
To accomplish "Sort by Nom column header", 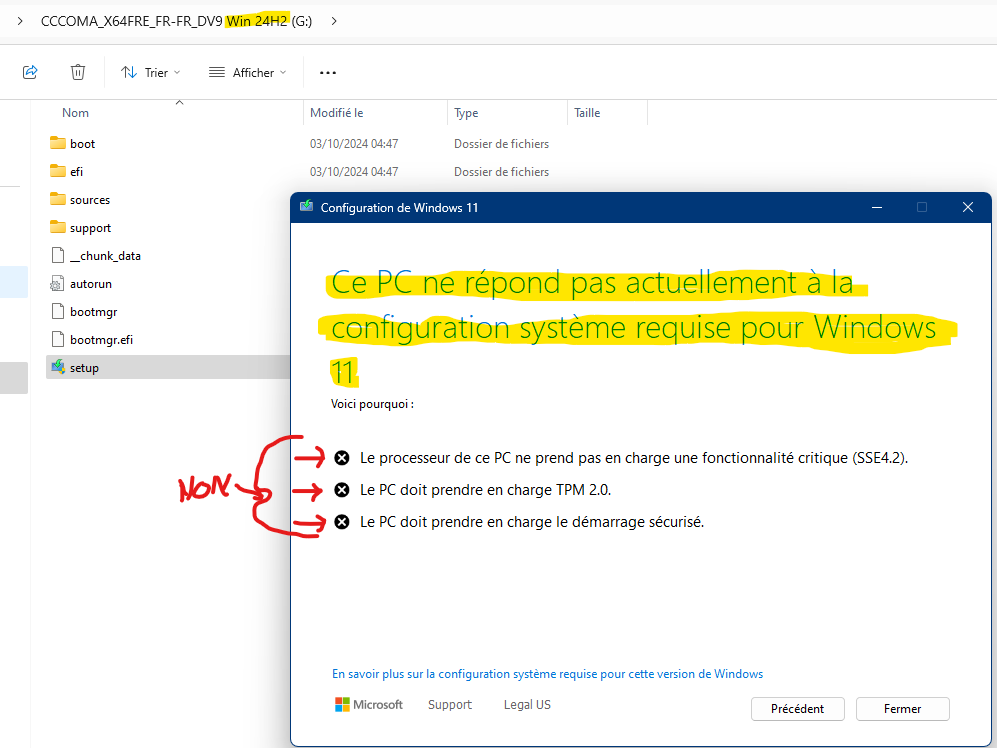I will pos(76,113).
